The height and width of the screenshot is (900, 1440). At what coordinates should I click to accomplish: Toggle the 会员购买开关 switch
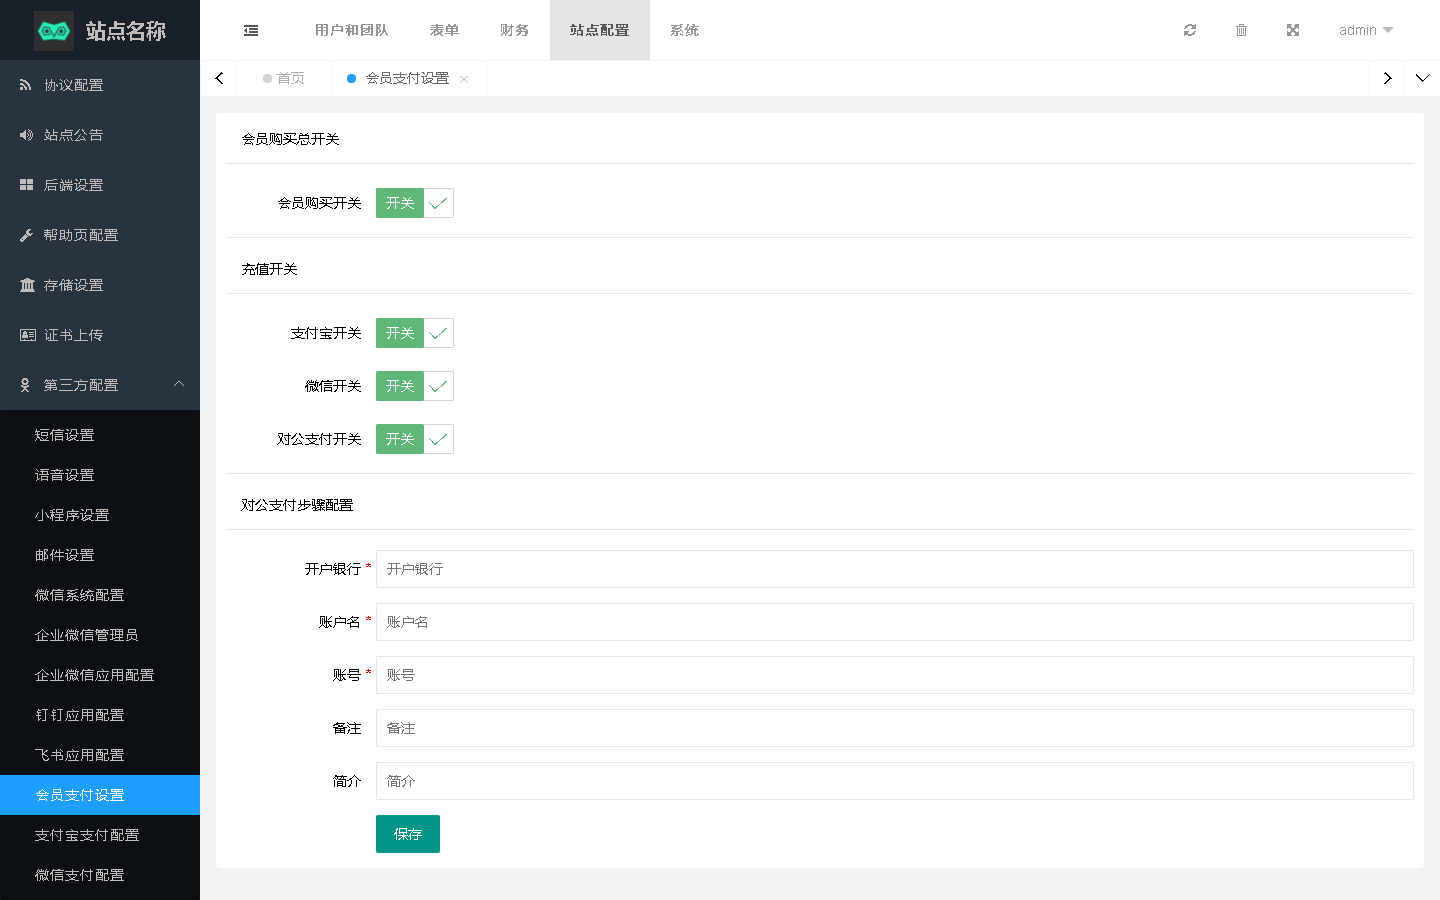pyautogui.click(x=414, y=203)
